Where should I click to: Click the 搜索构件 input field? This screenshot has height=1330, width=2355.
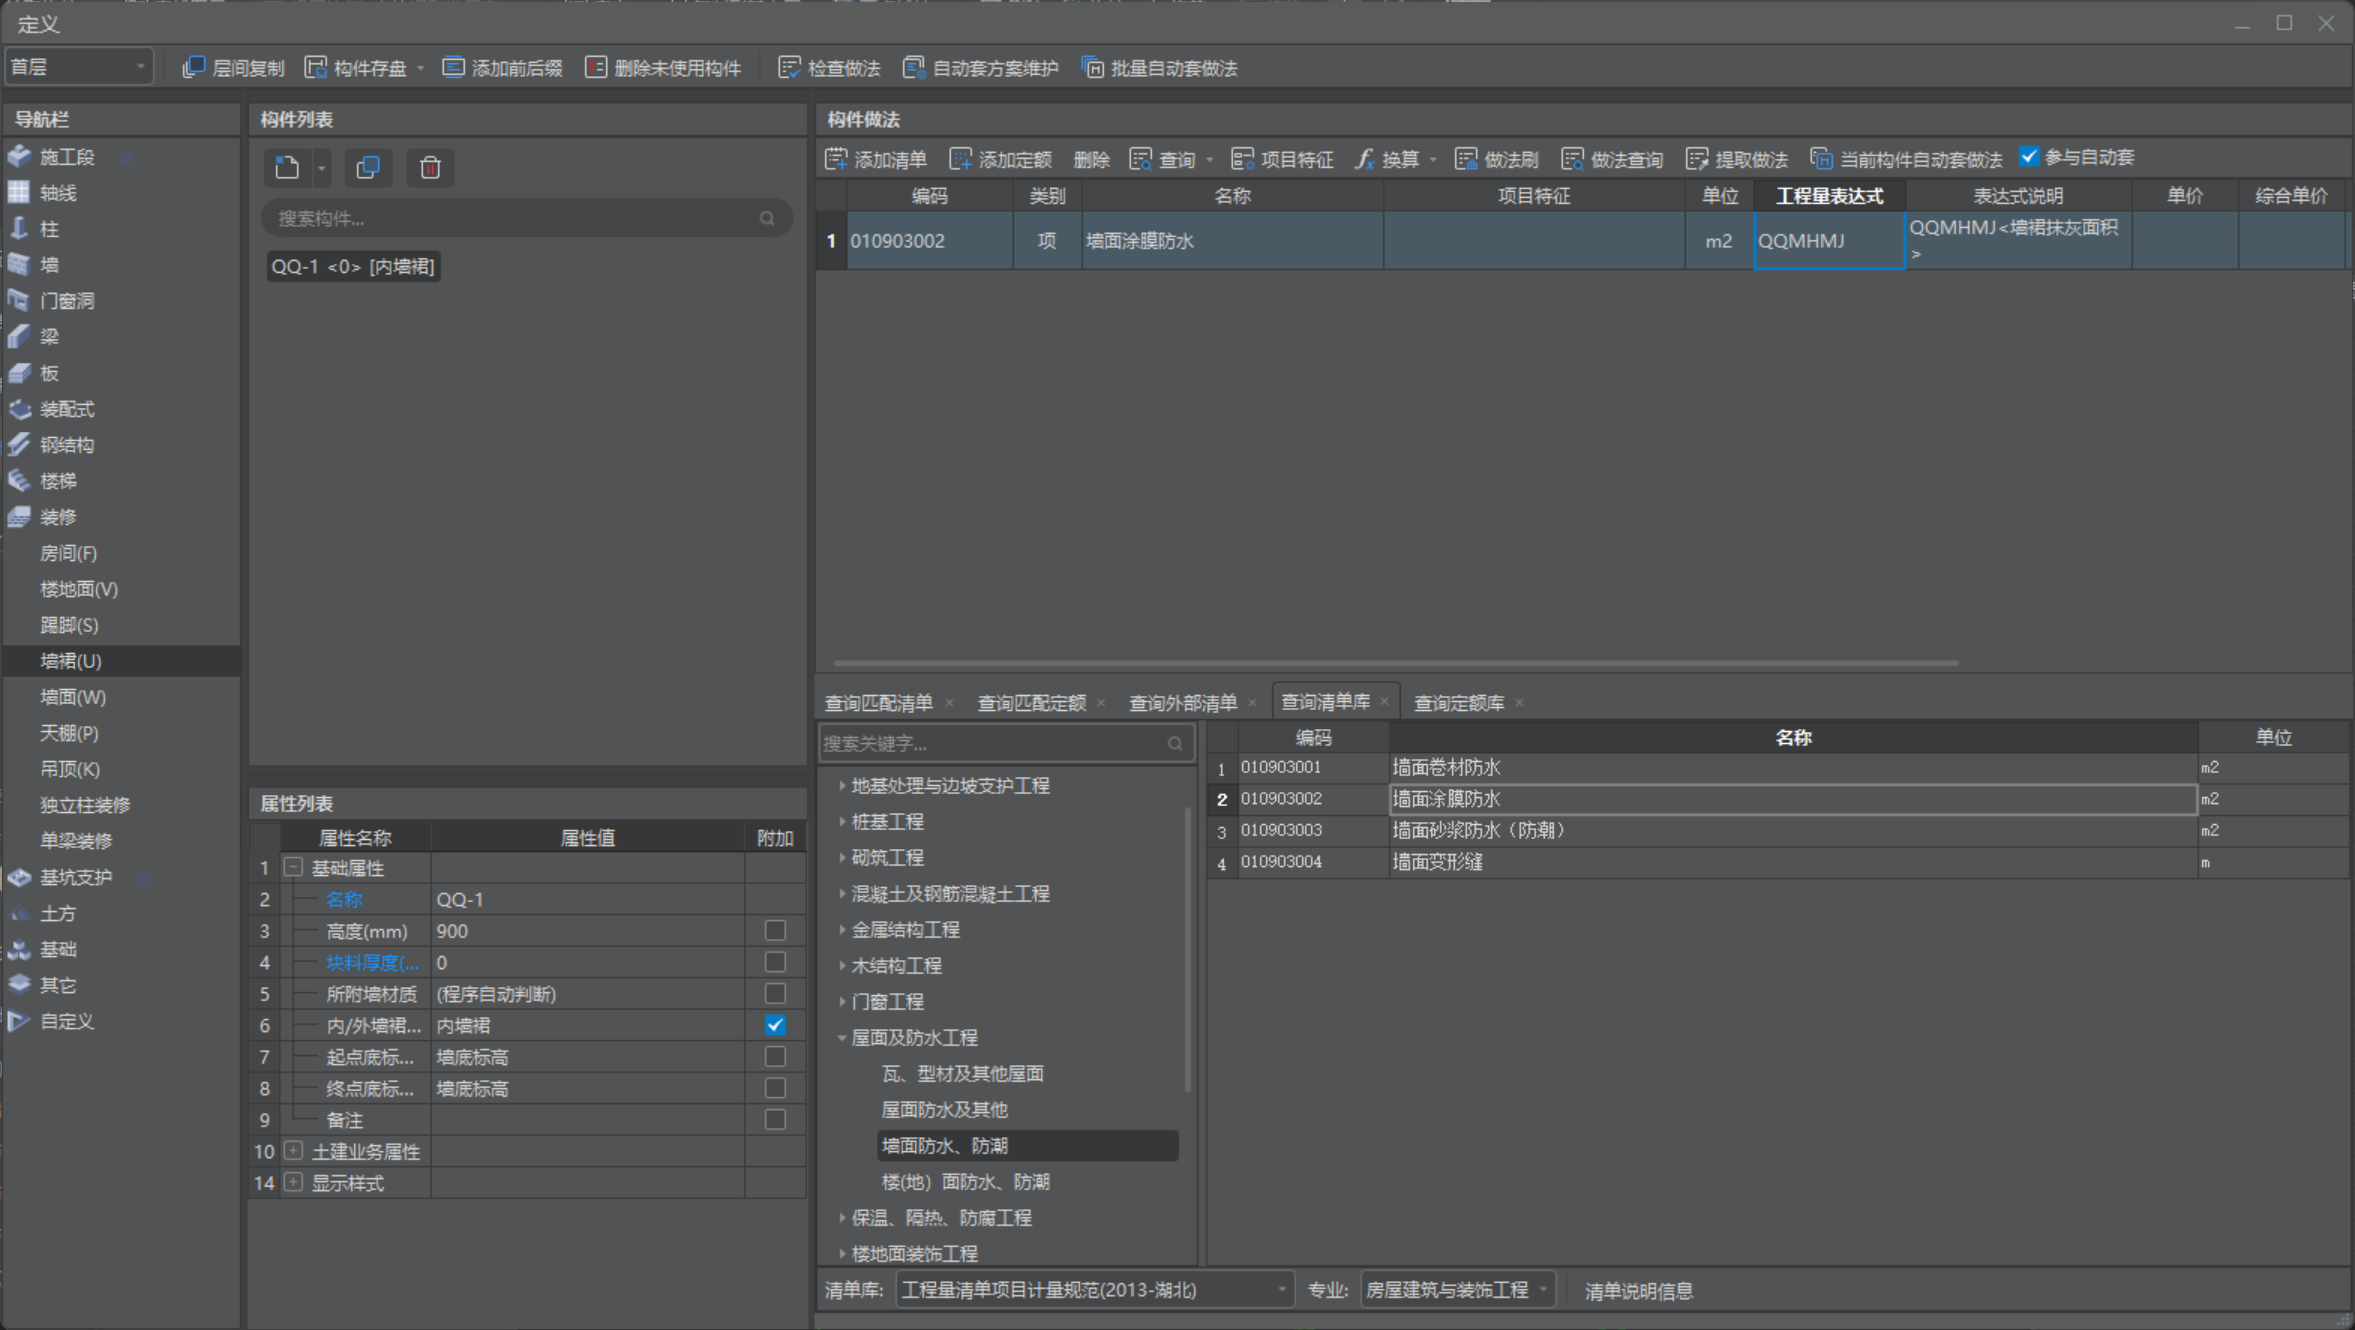click(x=527, y=218)
